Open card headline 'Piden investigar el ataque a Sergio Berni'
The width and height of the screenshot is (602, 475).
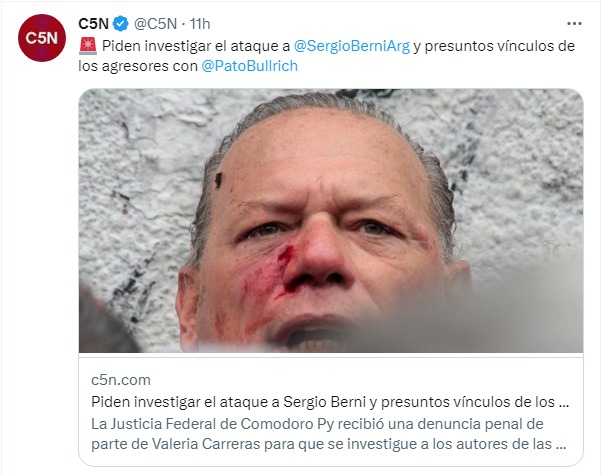click(x=228, y=402)
